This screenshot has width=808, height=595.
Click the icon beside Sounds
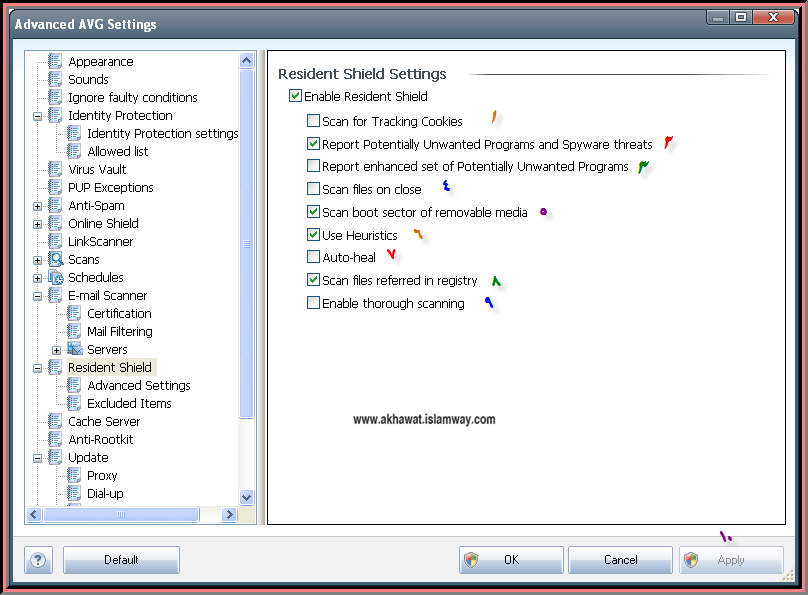(55, 79)
